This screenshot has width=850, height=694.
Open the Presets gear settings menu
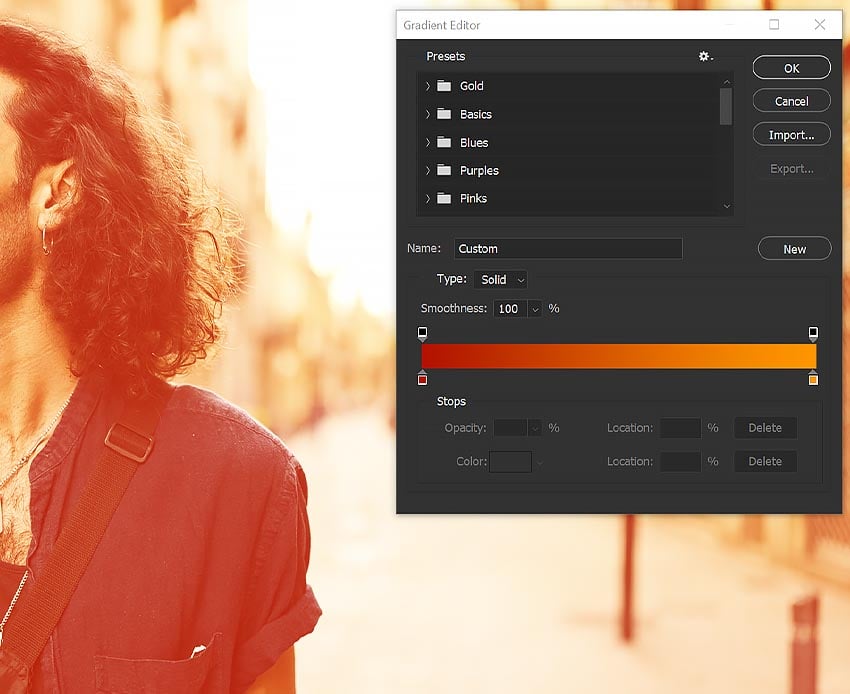705,56
